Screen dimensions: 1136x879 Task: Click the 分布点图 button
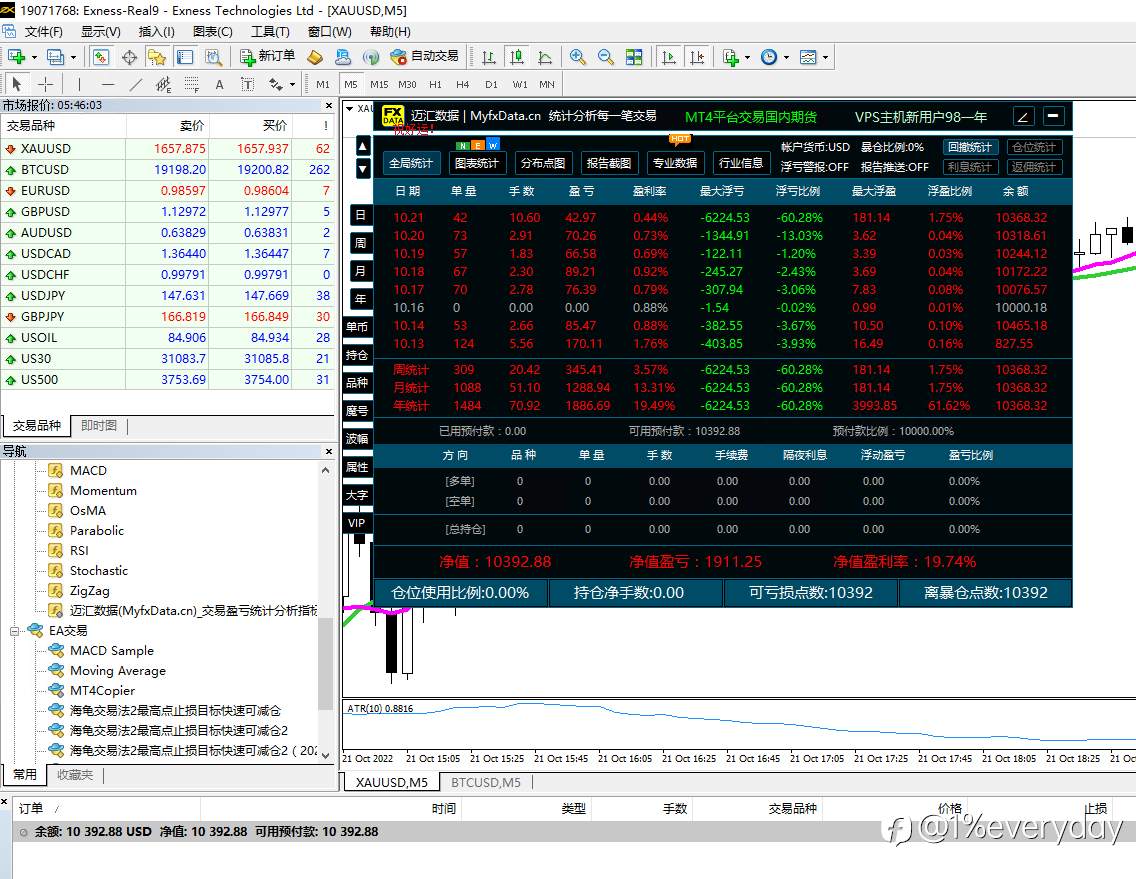point(543,163)
